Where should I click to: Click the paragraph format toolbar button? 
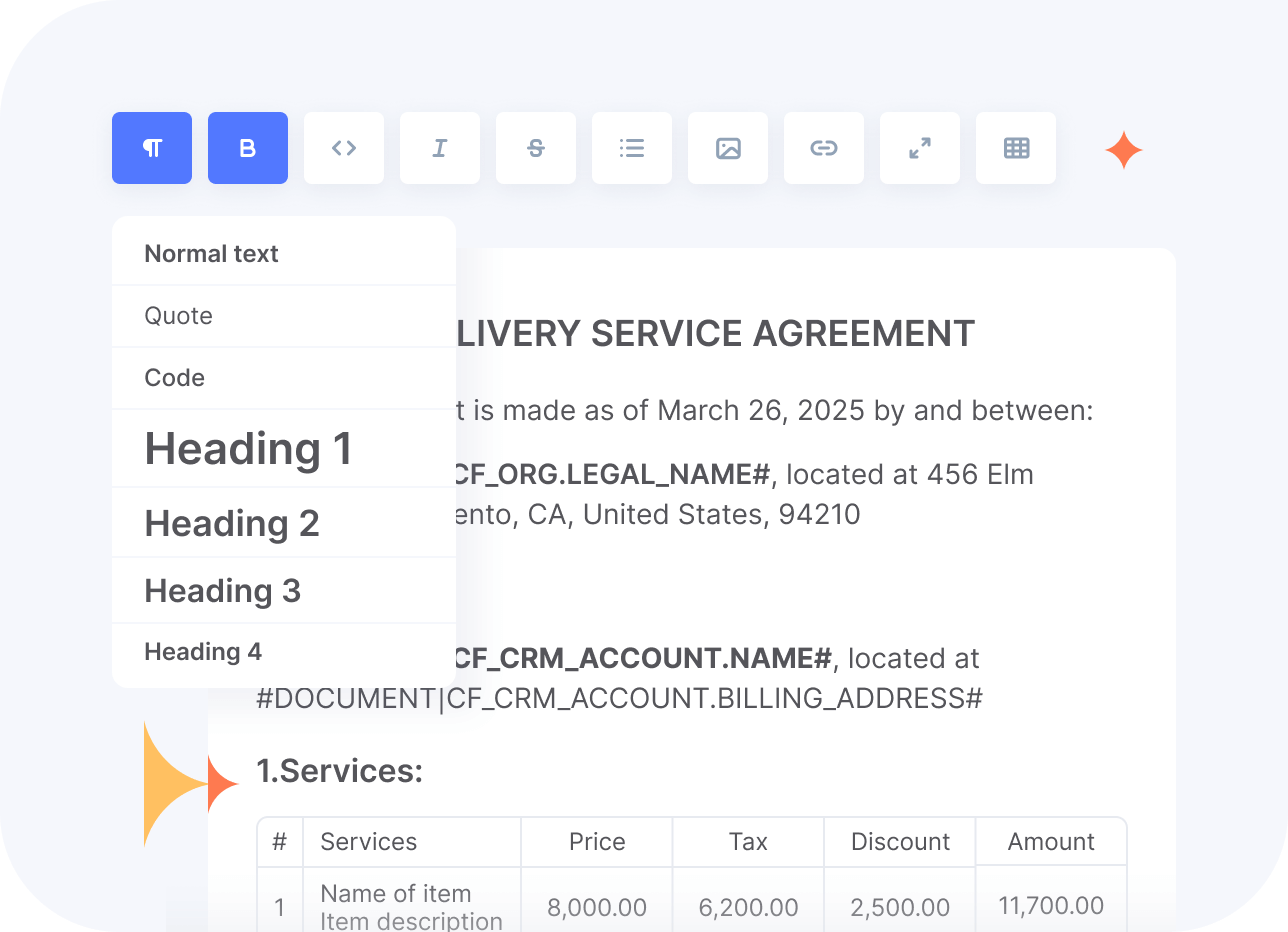[152, 148]
